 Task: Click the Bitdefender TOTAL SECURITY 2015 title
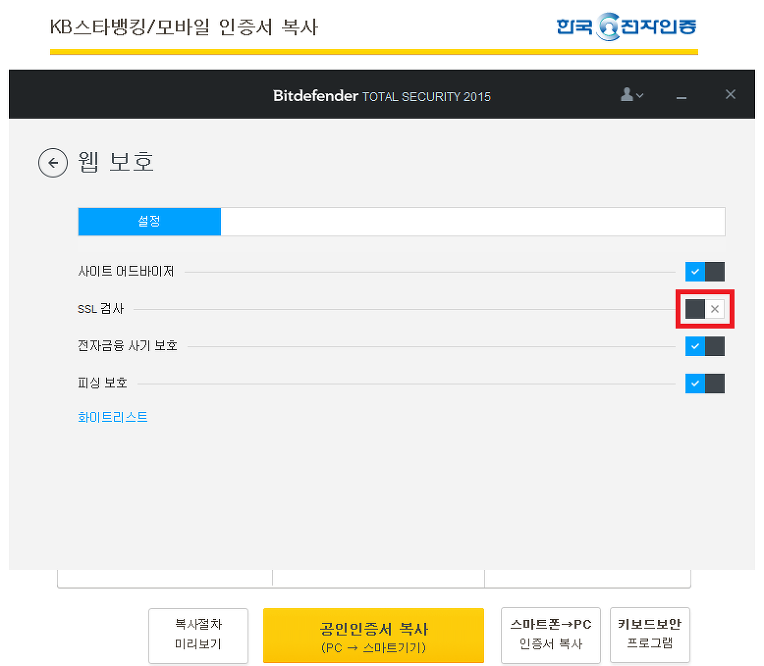(382, 96)
